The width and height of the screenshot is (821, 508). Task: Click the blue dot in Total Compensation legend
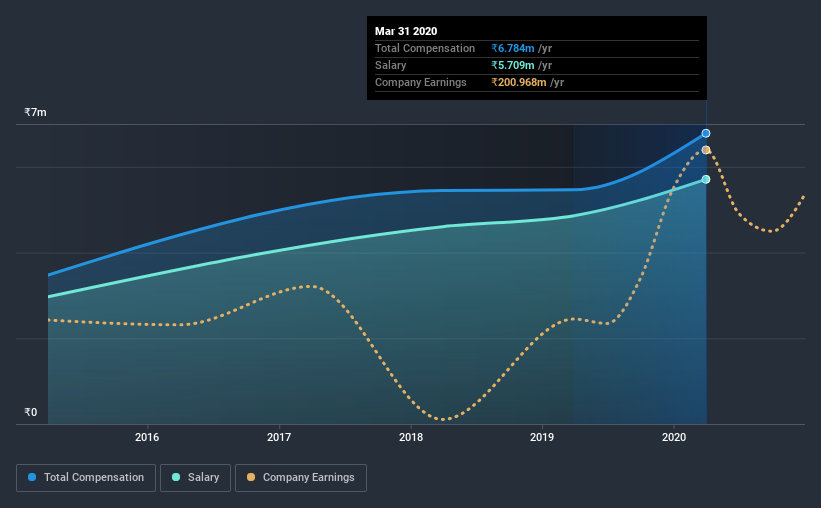click(x=32, y=477)
